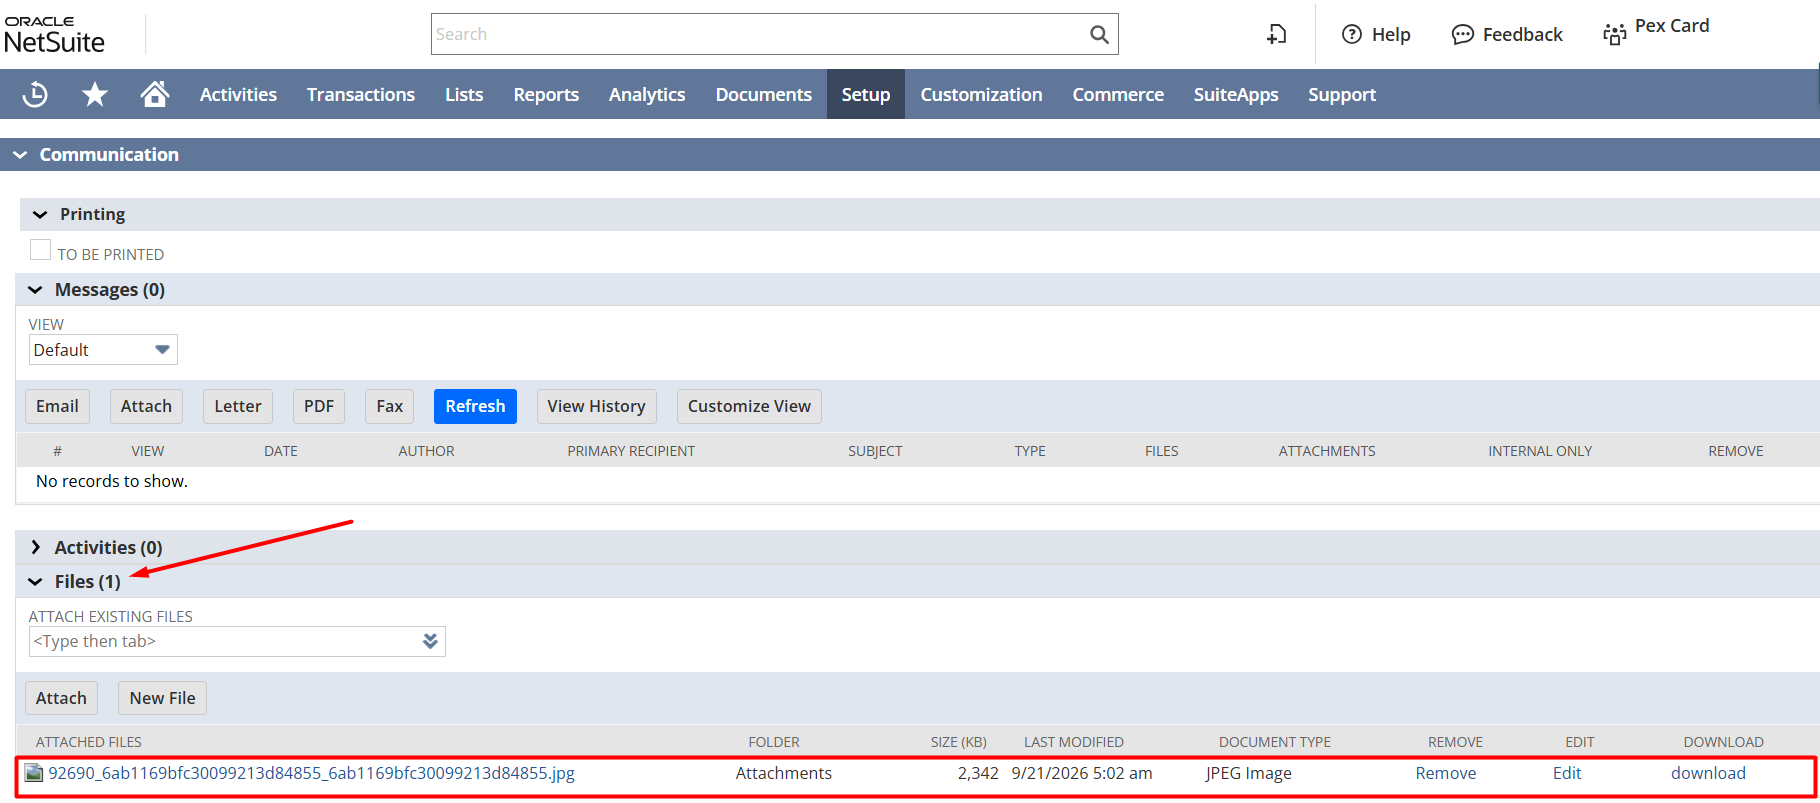Click into the global Search field
Screen dimensions: 1820x803
(x=760, y=34)
